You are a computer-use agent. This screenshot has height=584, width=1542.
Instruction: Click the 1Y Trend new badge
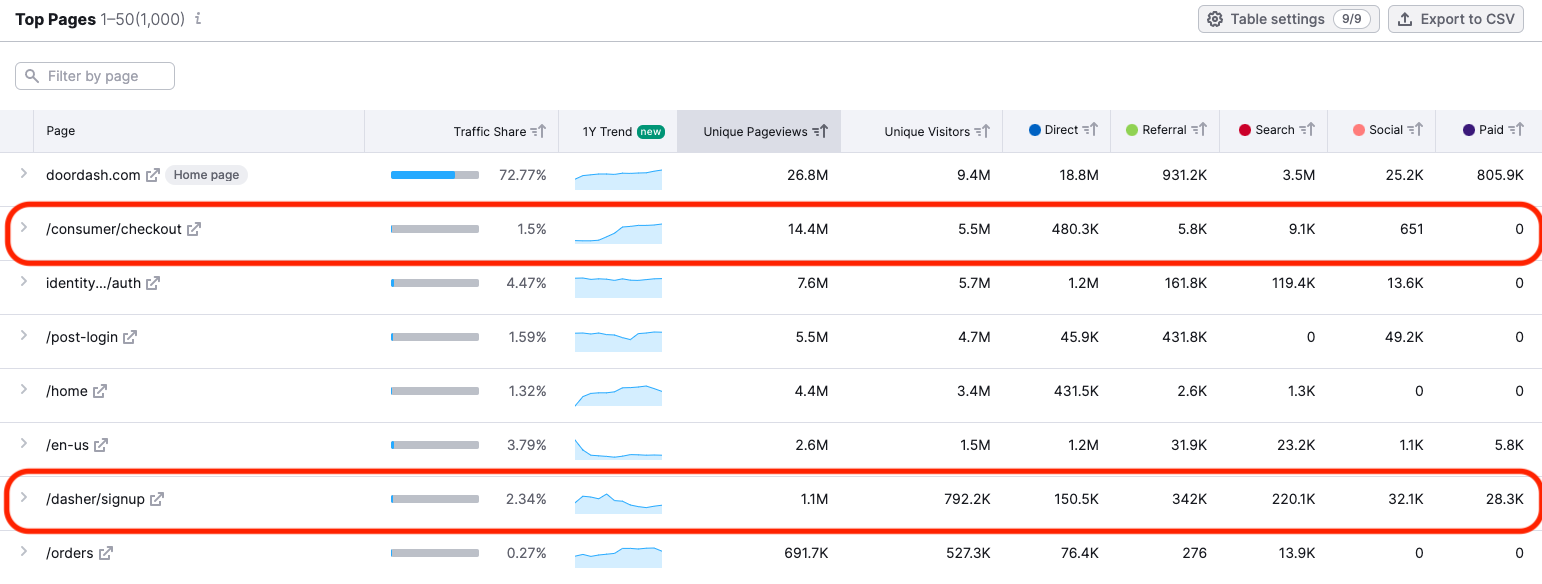point(651,131)
